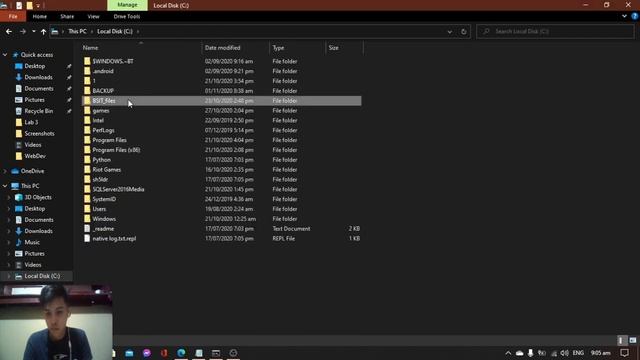Open the ENG language input indicator
The height and width of the screenshot is (360, 640).
(x=578, y=353)
